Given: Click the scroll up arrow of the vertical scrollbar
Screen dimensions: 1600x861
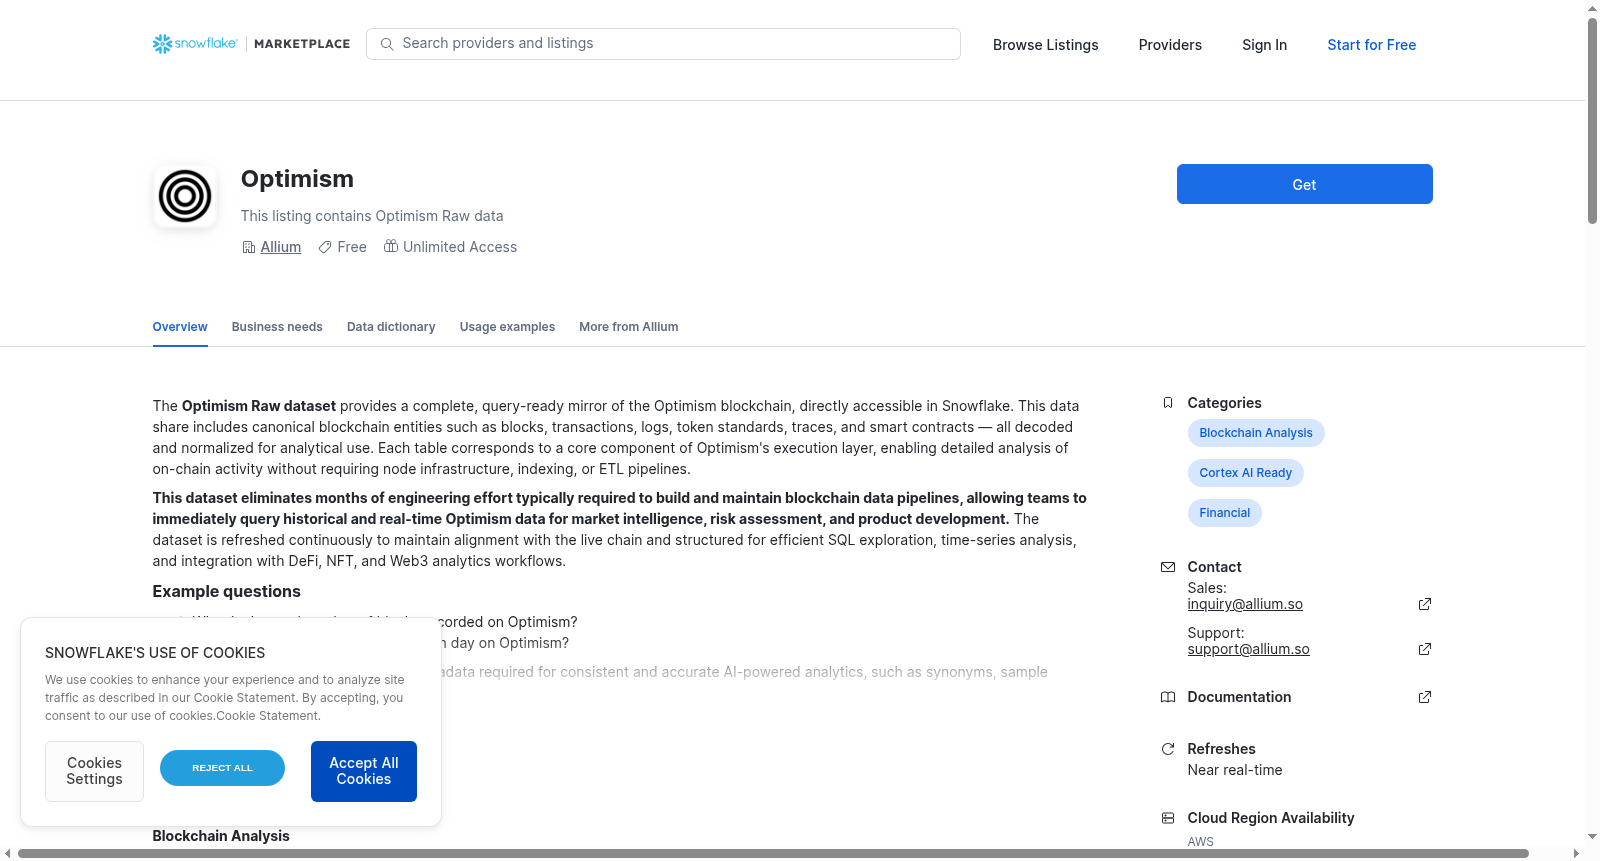Looking at the screenshot, I should [x=1592, y=8].
